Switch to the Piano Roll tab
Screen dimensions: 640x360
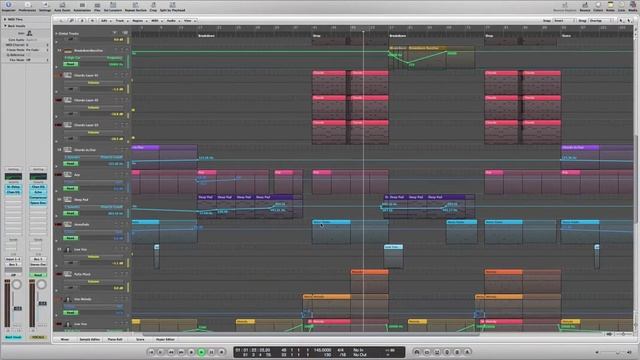coord(115,339)
